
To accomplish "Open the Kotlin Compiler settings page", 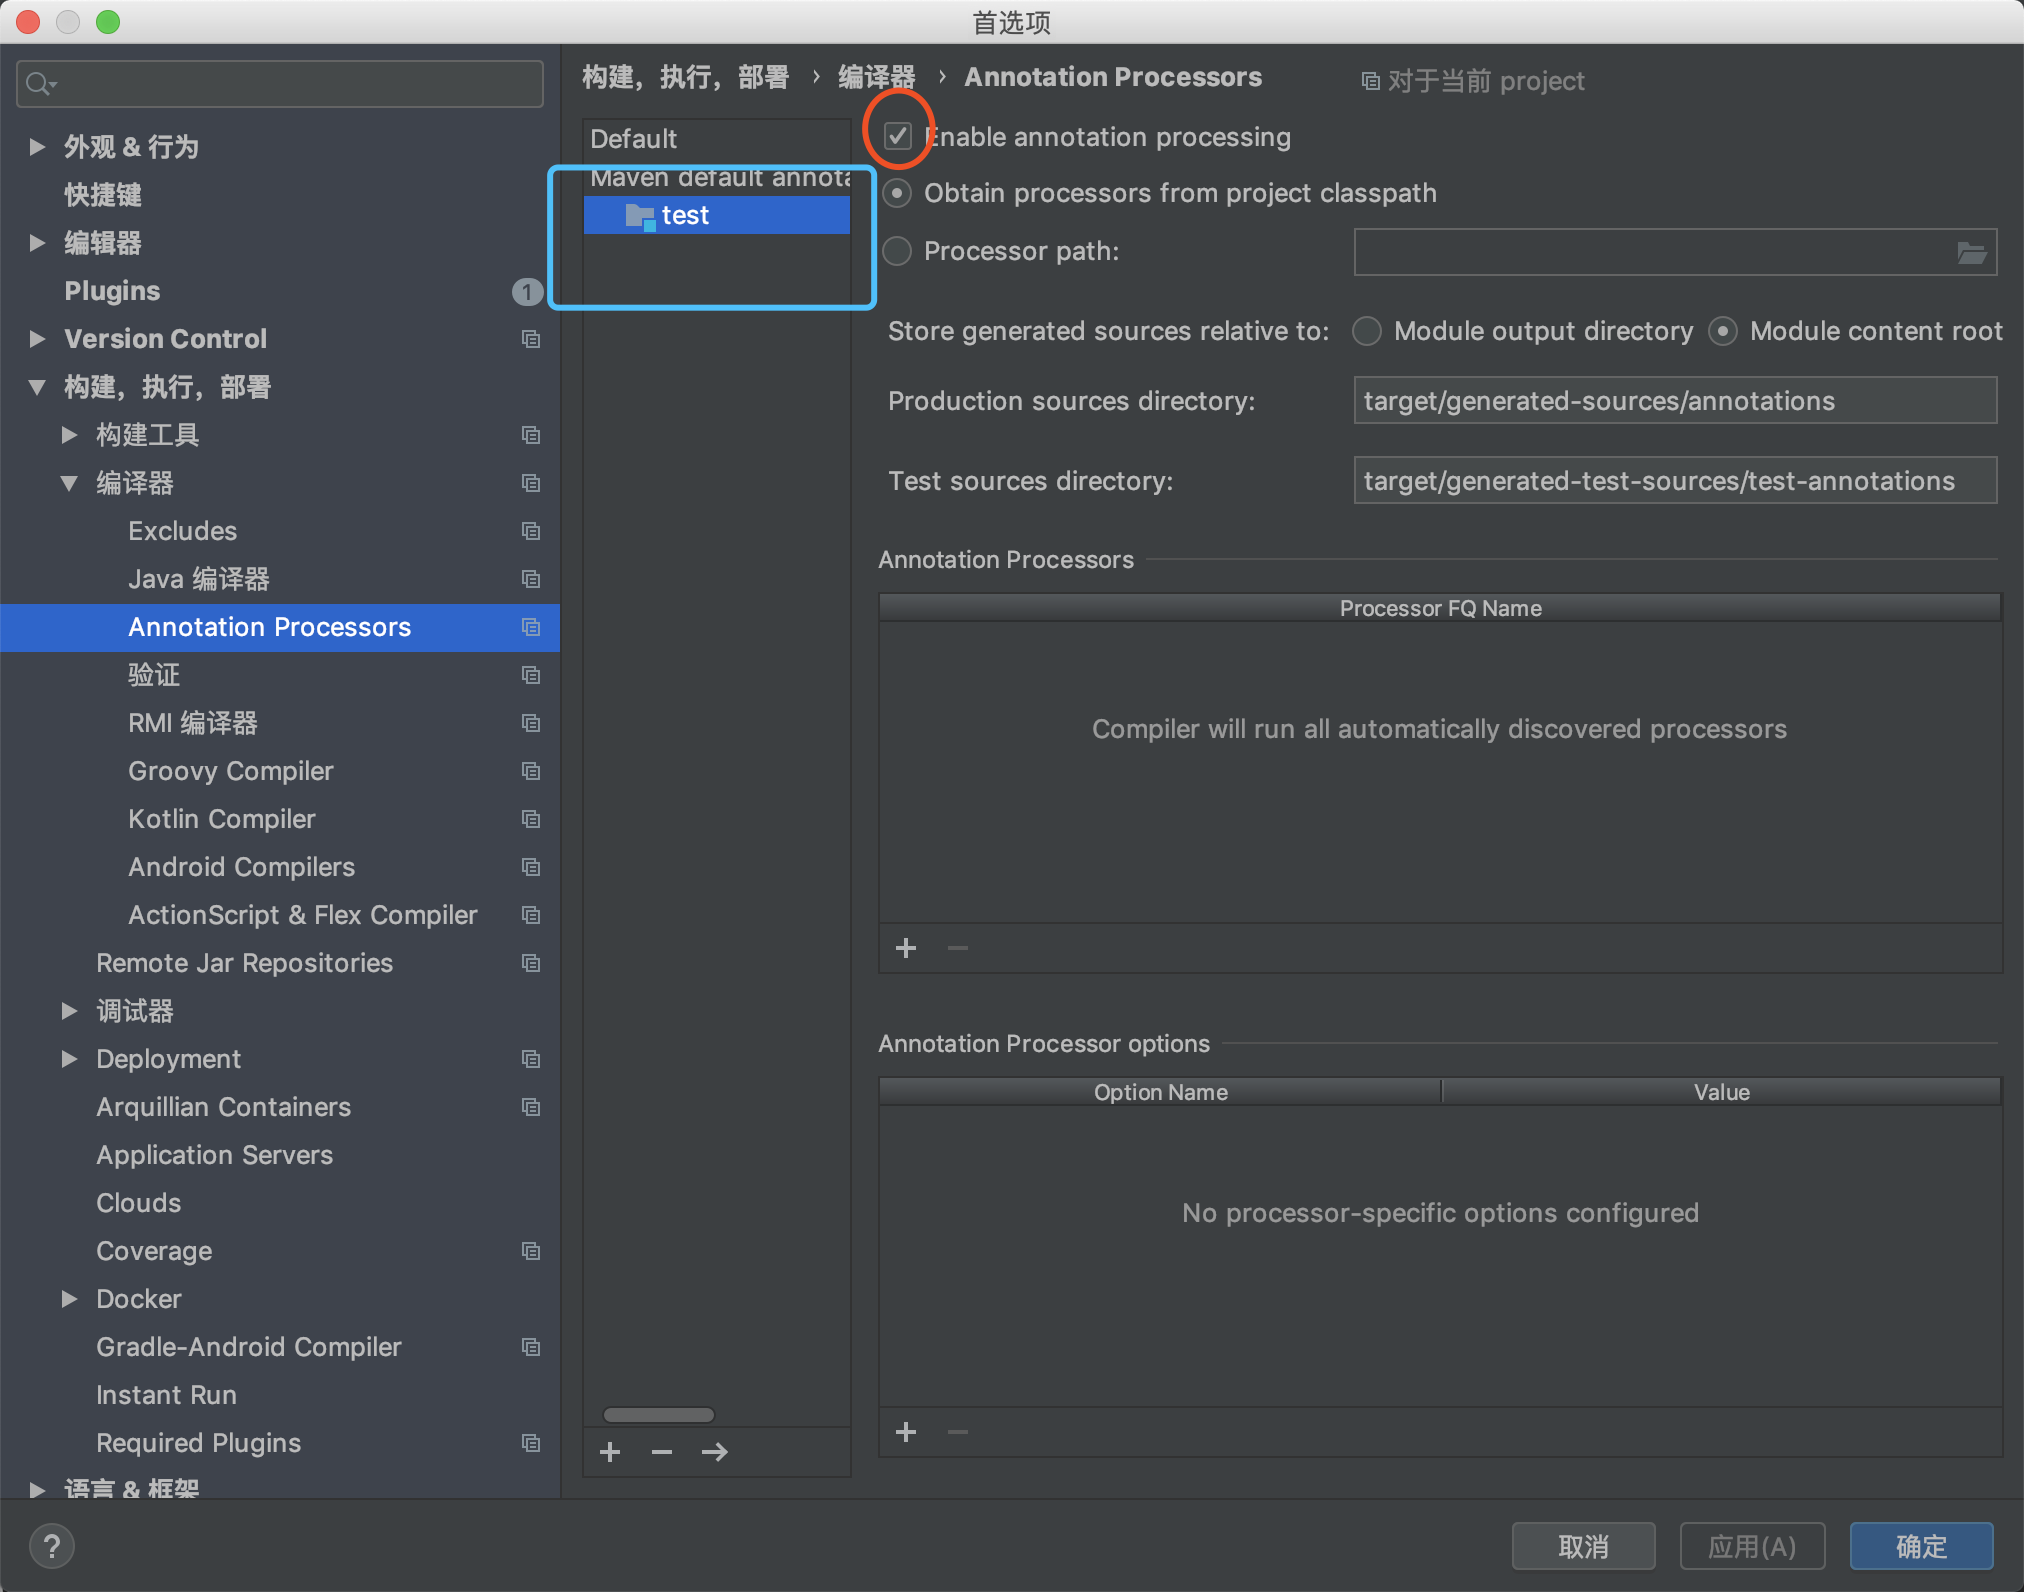I will pyautogui.click(x=221, y=819).
